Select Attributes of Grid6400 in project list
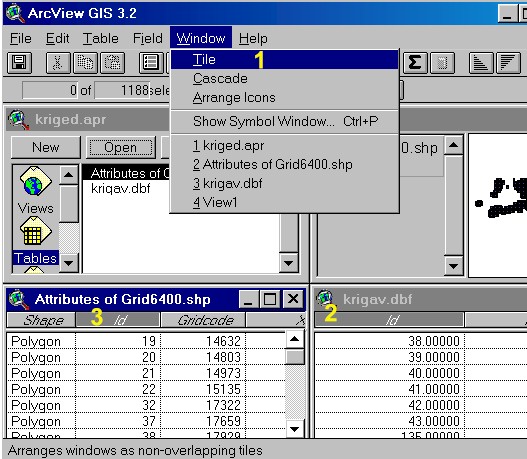527x459 pixels. (127, 173)
